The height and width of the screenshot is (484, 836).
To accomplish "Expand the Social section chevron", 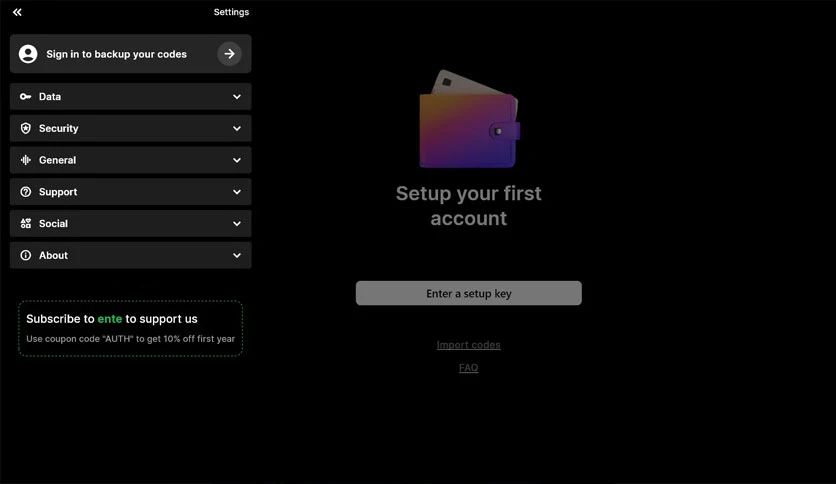I will point(237,224).
